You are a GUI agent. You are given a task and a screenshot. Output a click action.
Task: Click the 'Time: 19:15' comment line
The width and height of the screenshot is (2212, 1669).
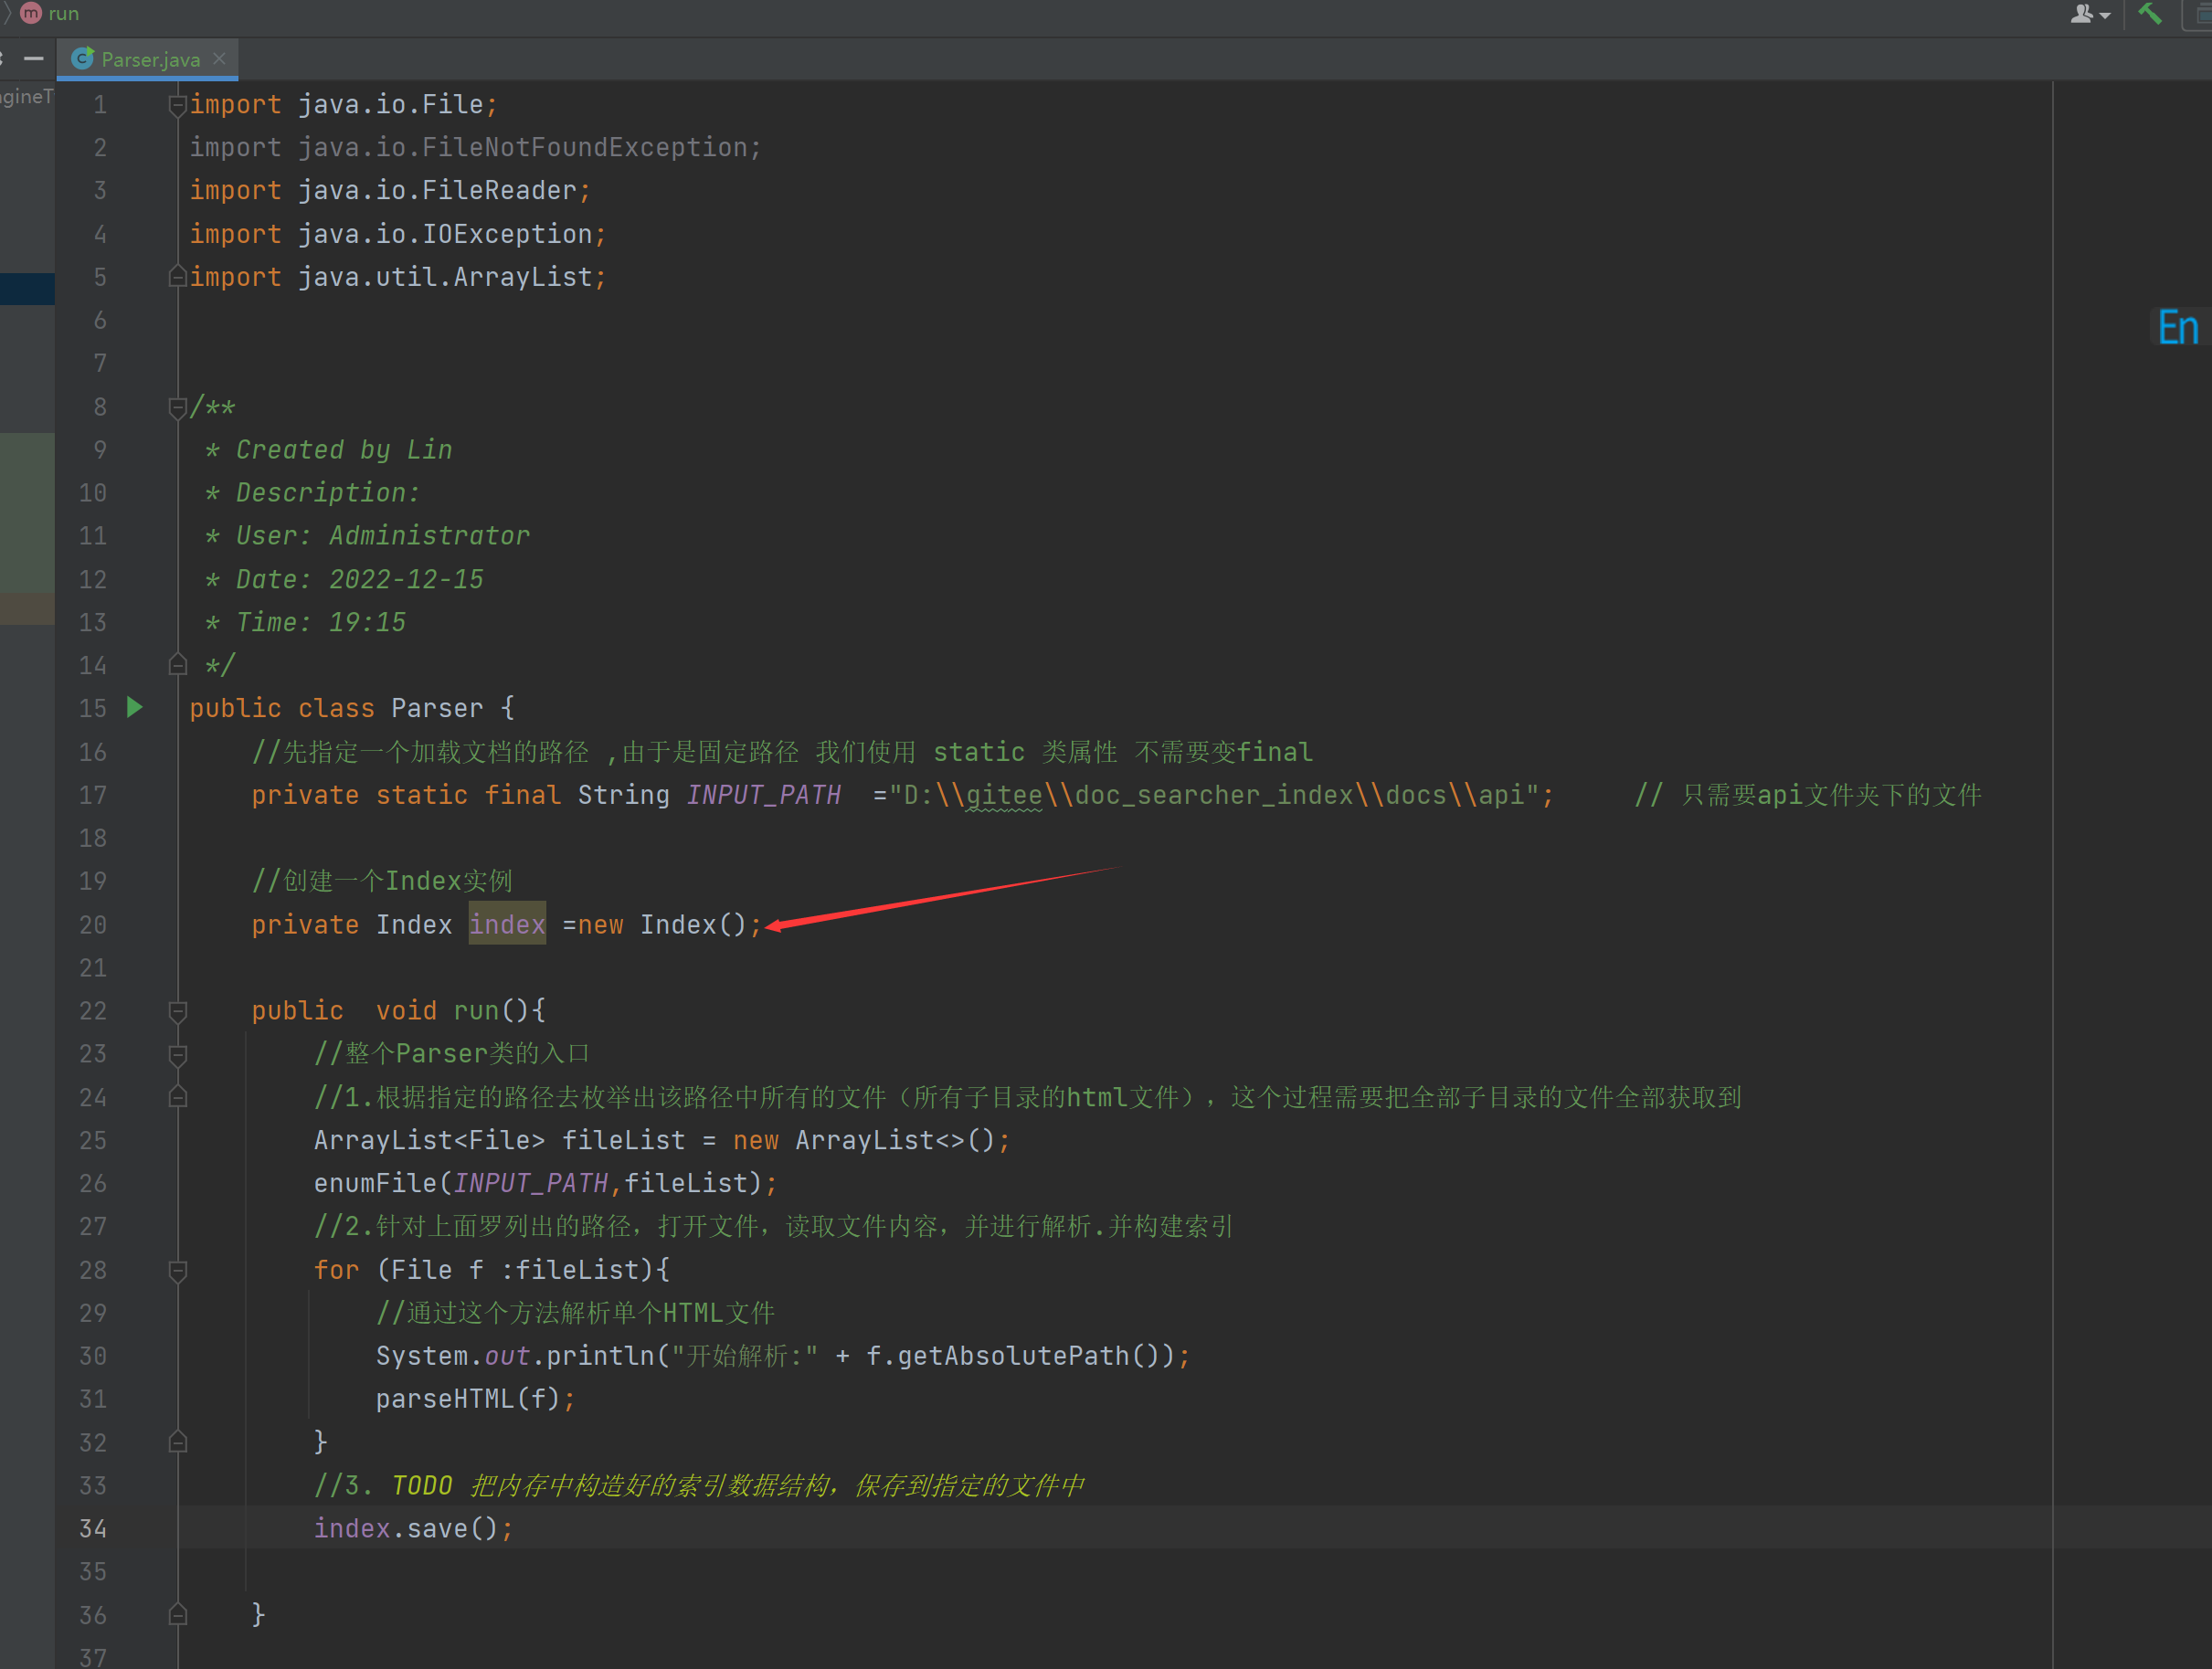tap(305, 622)
